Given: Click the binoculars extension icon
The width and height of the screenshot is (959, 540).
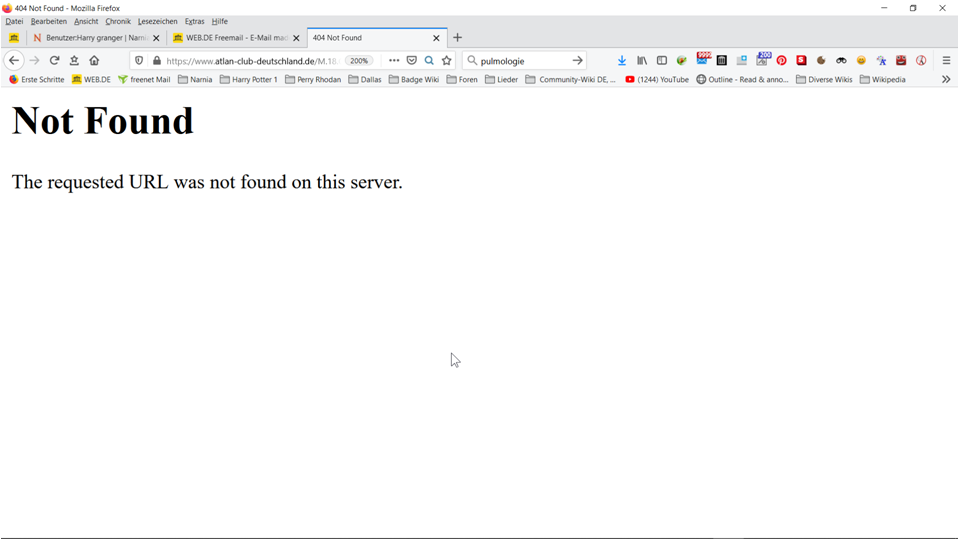Looking at the screenshot, I should (x=842, y=61).
